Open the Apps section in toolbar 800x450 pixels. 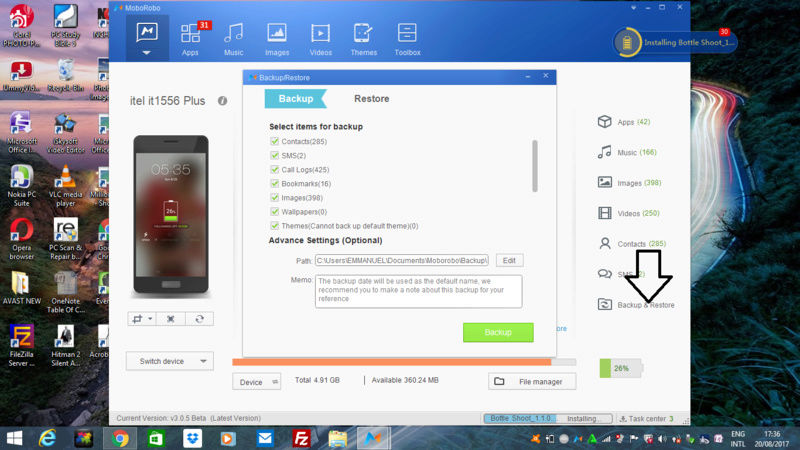(190, 39)
